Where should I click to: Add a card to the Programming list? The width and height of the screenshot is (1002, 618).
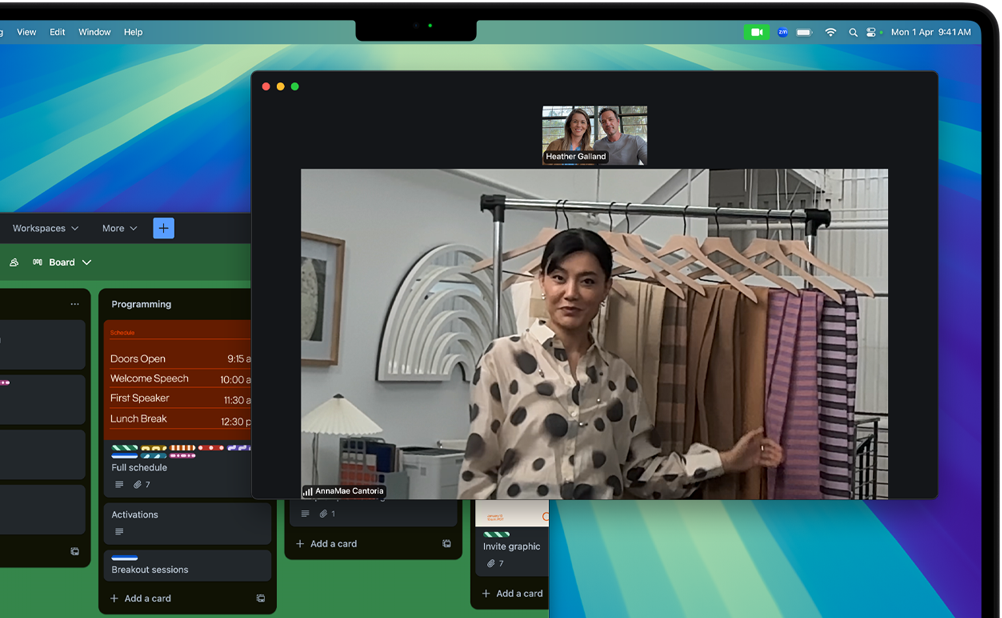tap(141, 598)
